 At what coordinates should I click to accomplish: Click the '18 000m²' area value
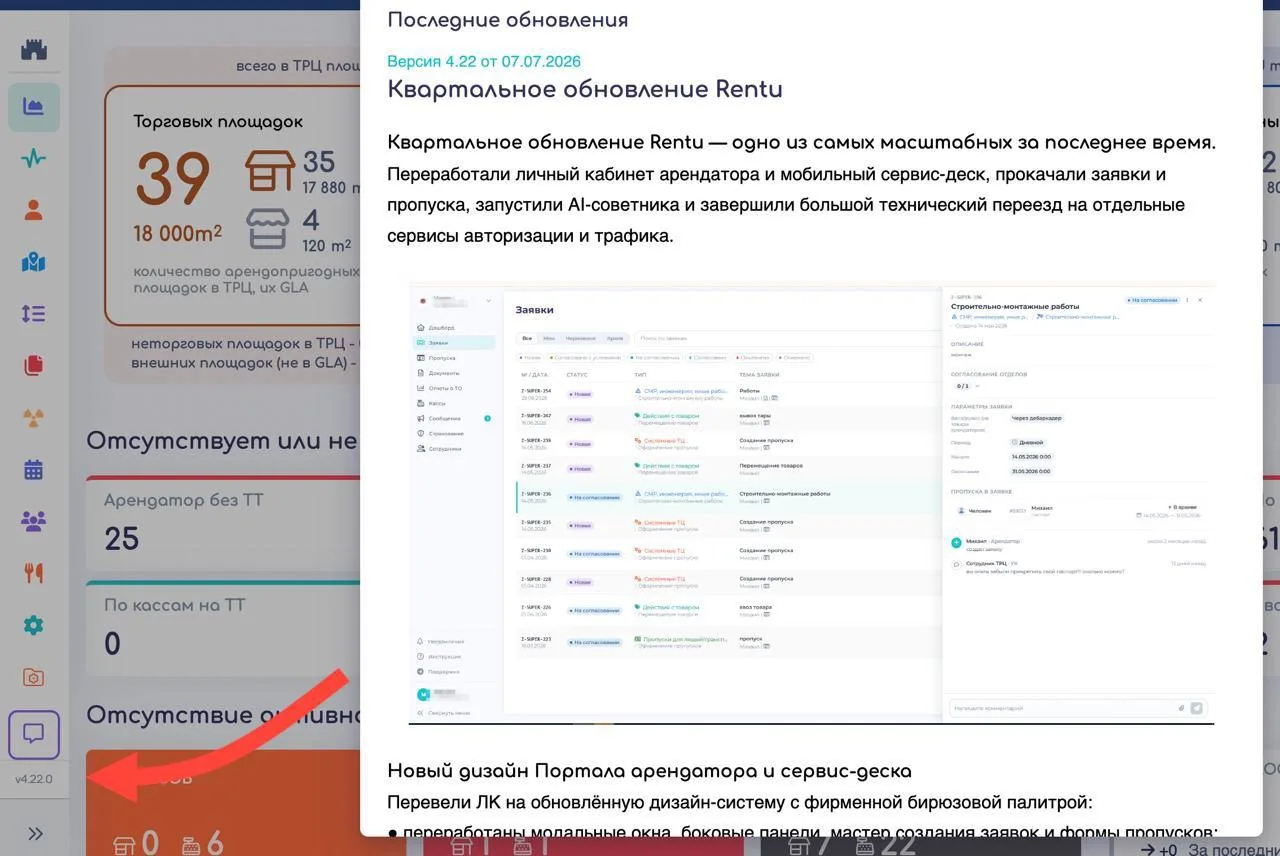coord(178,233)
